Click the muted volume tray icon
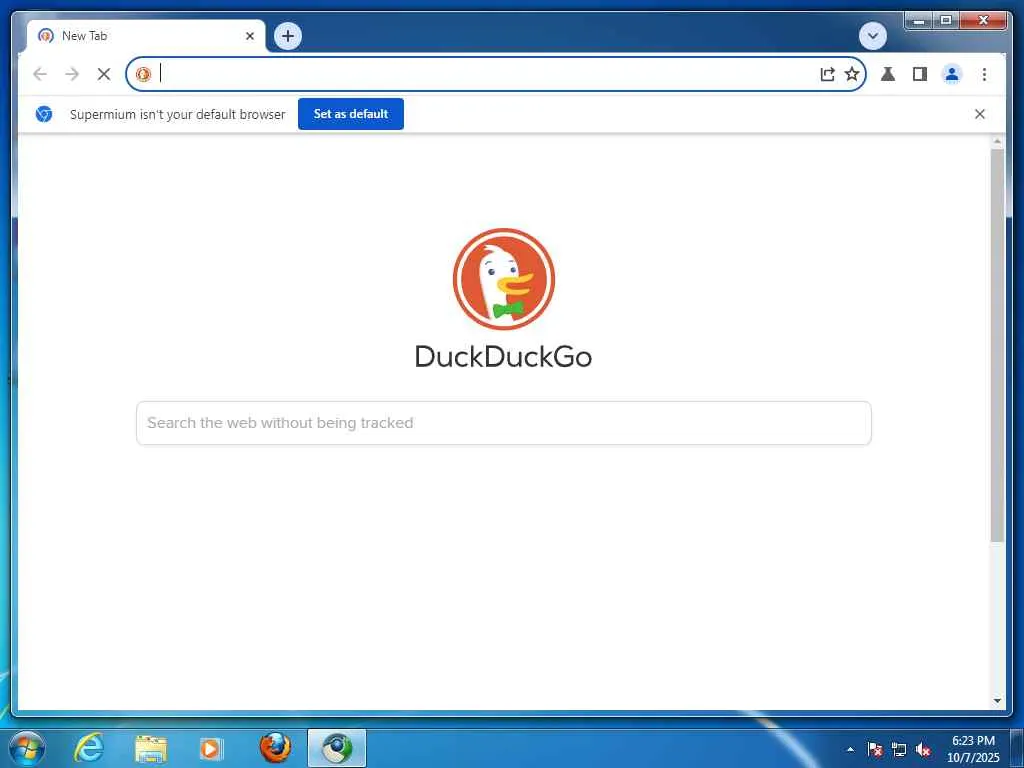The image size is (1024, 768). (923, 749)
